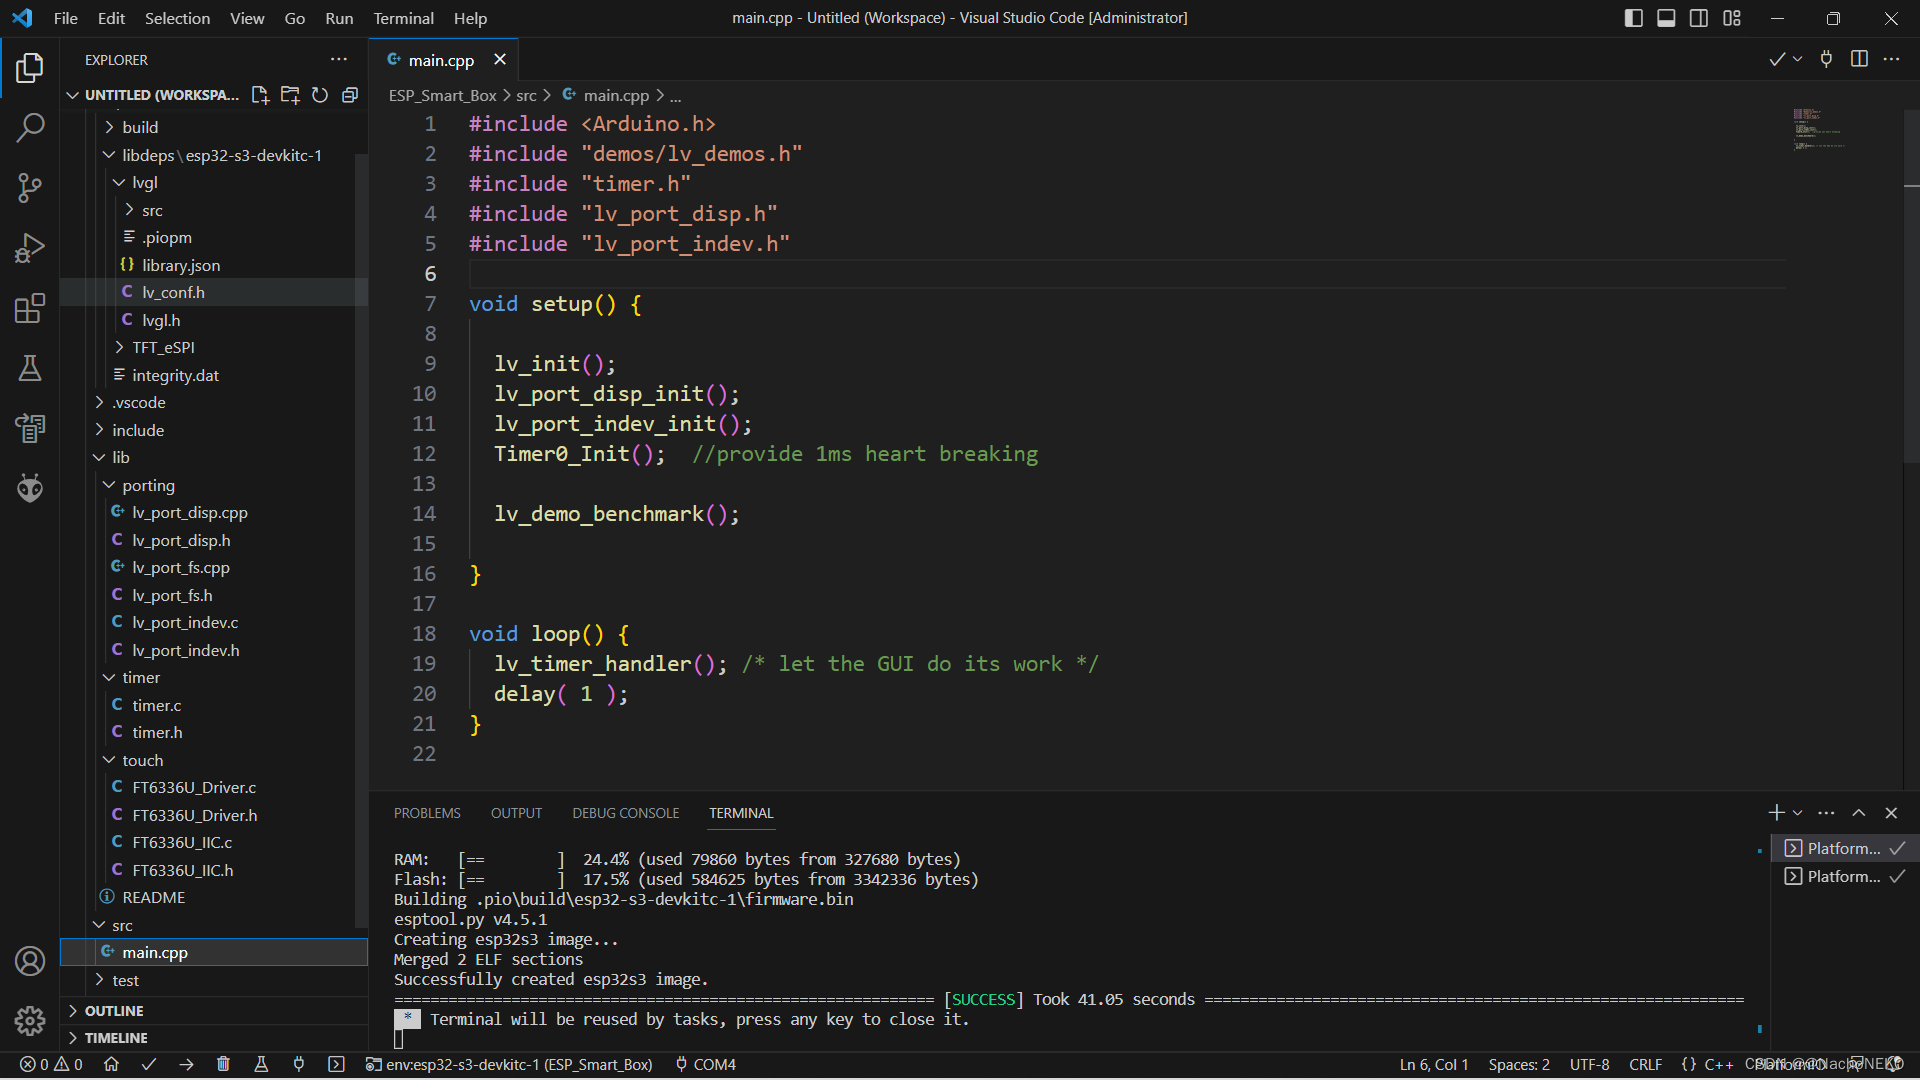This screenshot has height=1080, width=1920.
Task: Open the File menu in menu bar
Action: coord(65,17)
